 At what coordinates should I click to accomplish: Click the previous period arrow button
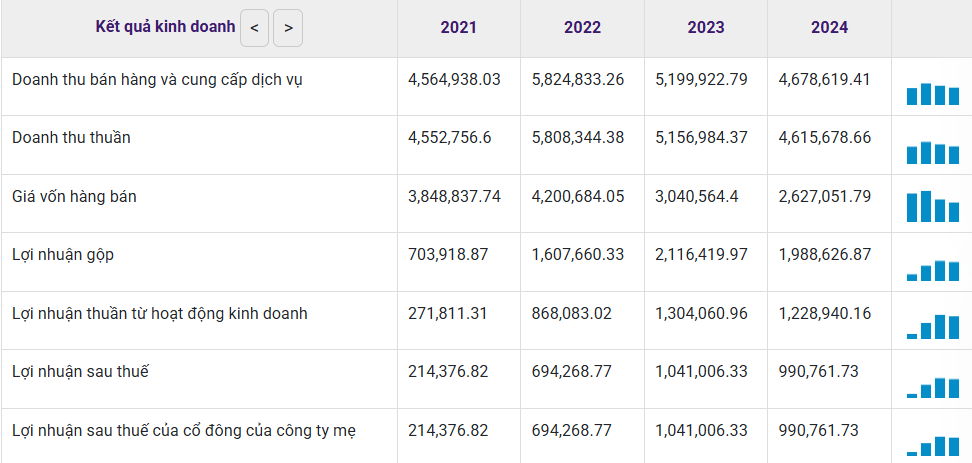point(254,28)
